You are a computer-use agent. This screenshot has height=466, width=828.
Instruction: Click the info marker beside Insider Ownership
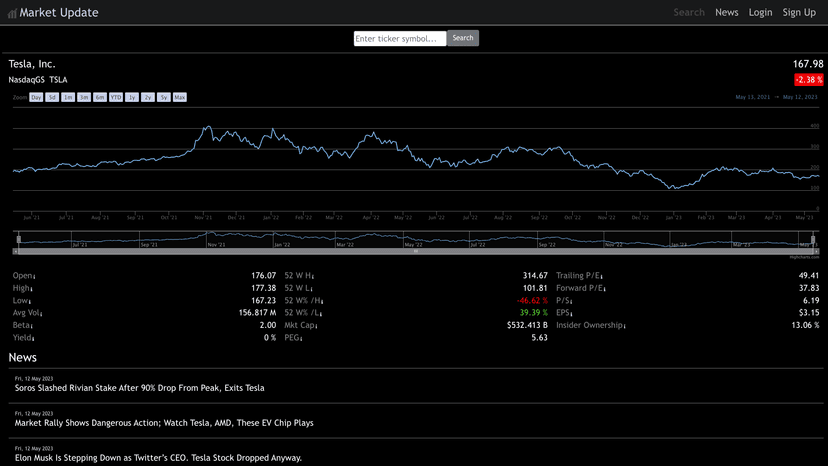(x=623, y=326)
